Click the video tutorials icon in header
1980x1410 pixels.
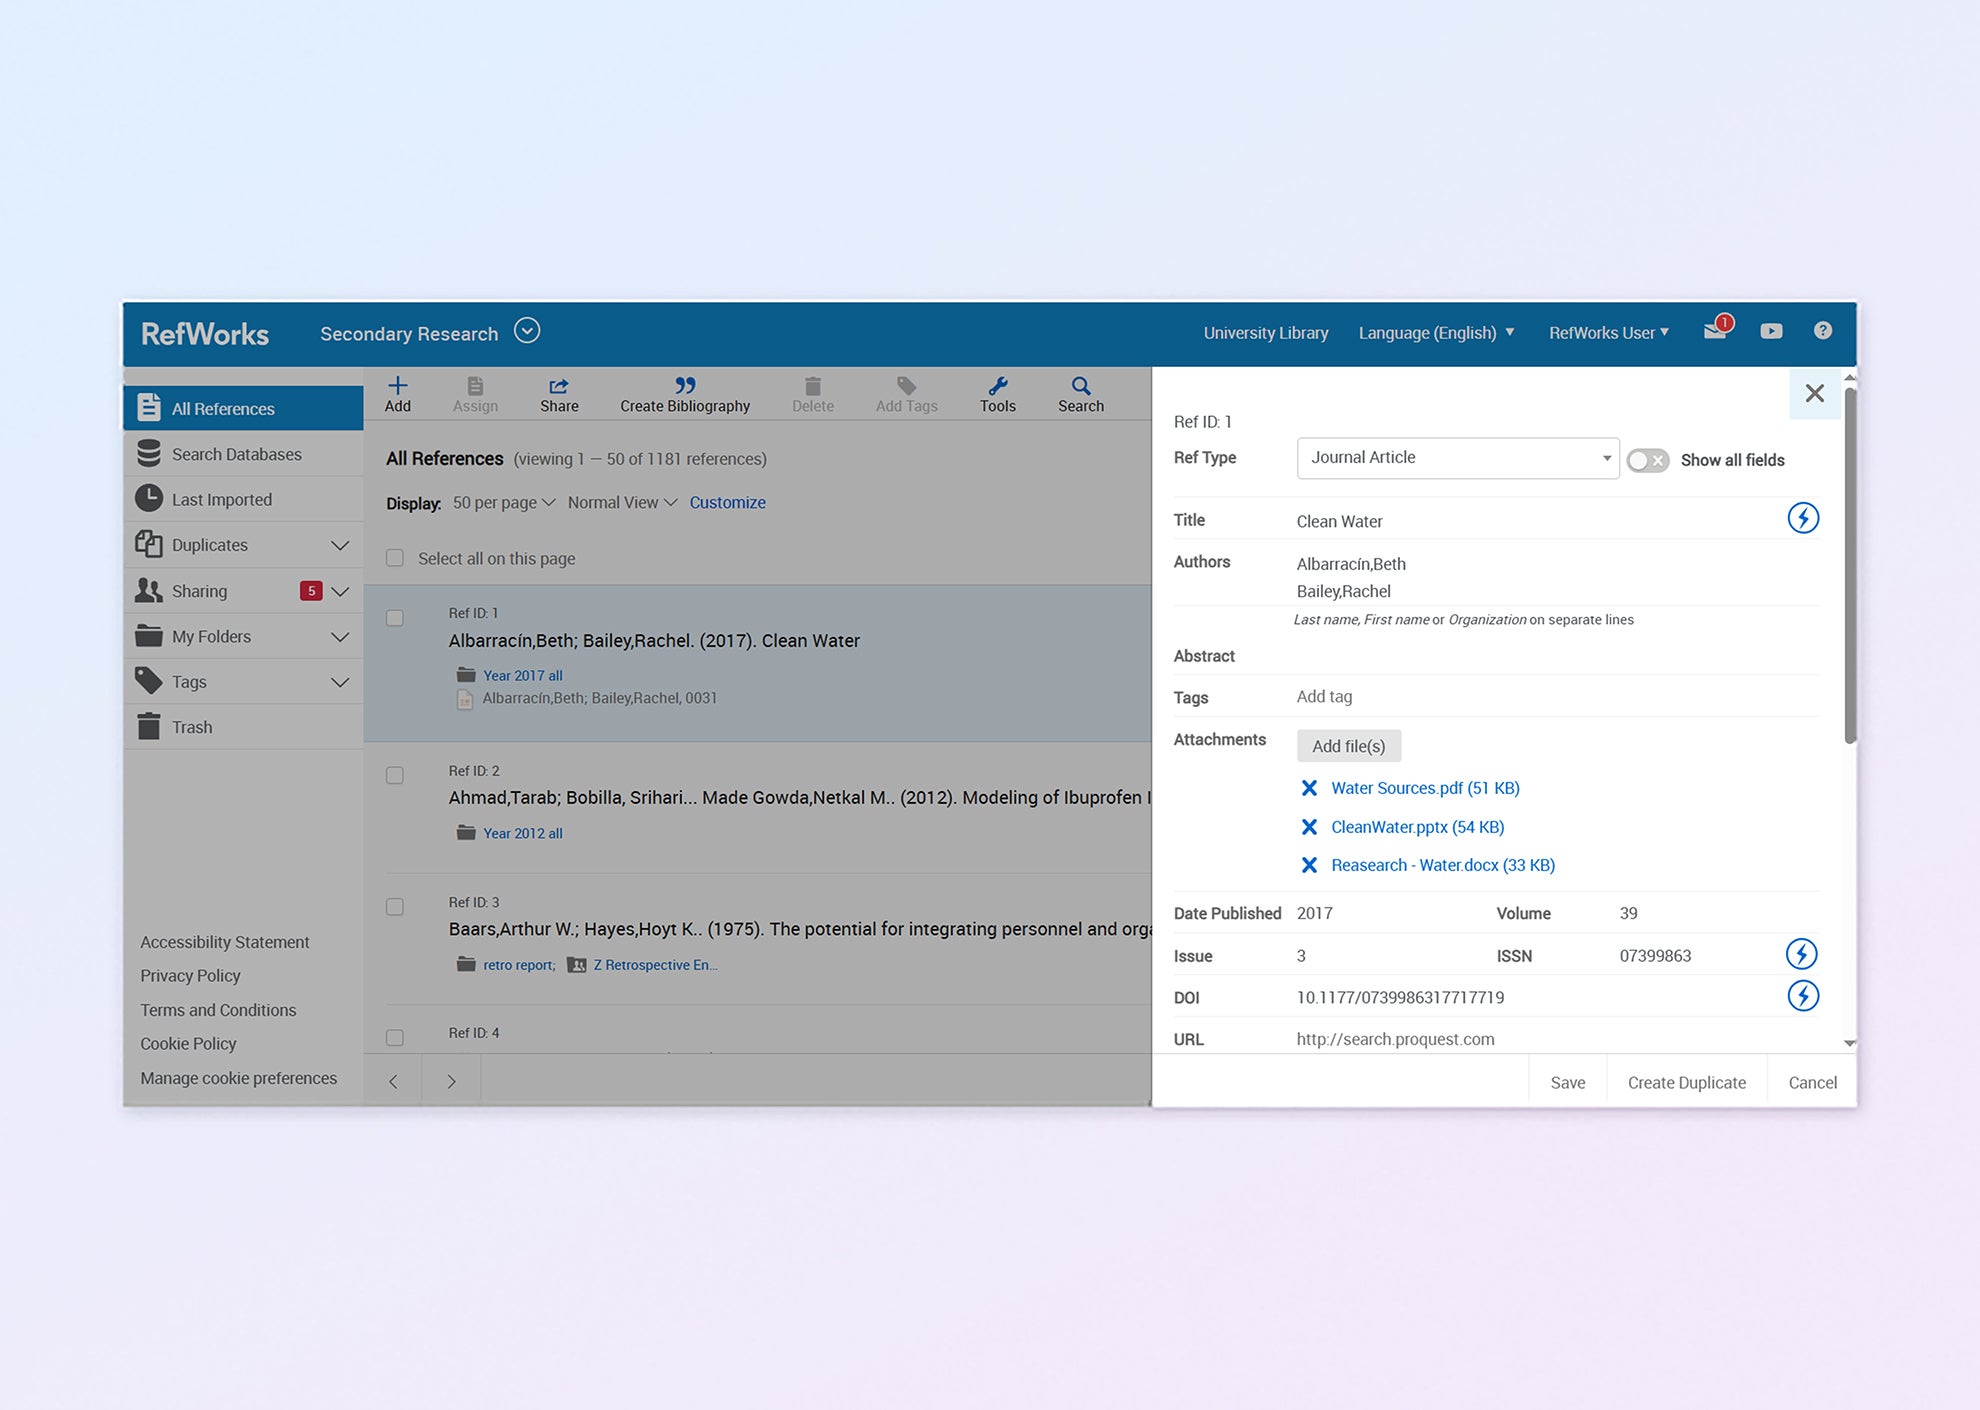[1771, 331]
